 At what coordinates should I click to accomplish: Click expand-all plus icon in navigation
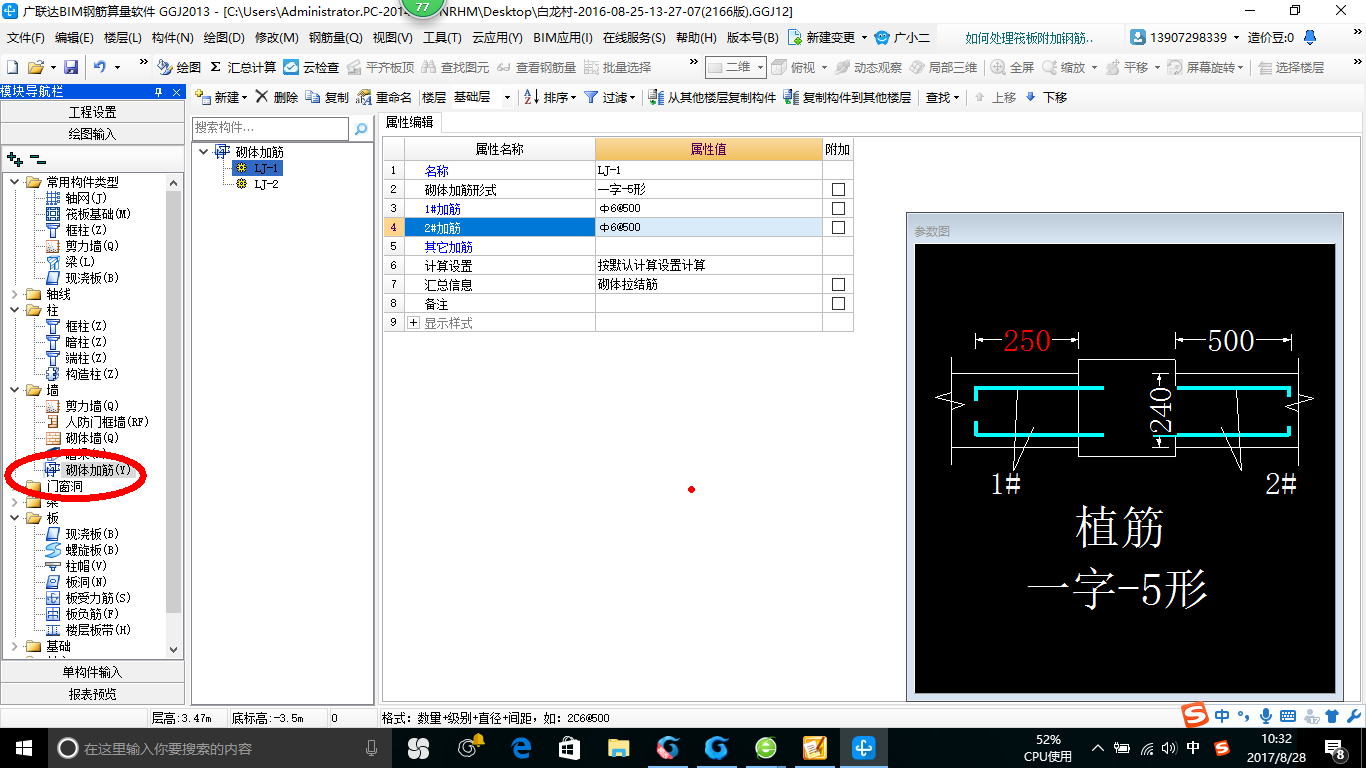14,158
